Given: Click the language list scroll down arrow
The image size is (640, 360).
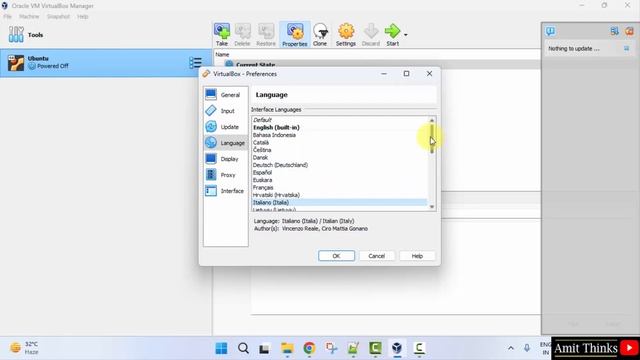Looking at the screenshot, I should 432,207.
